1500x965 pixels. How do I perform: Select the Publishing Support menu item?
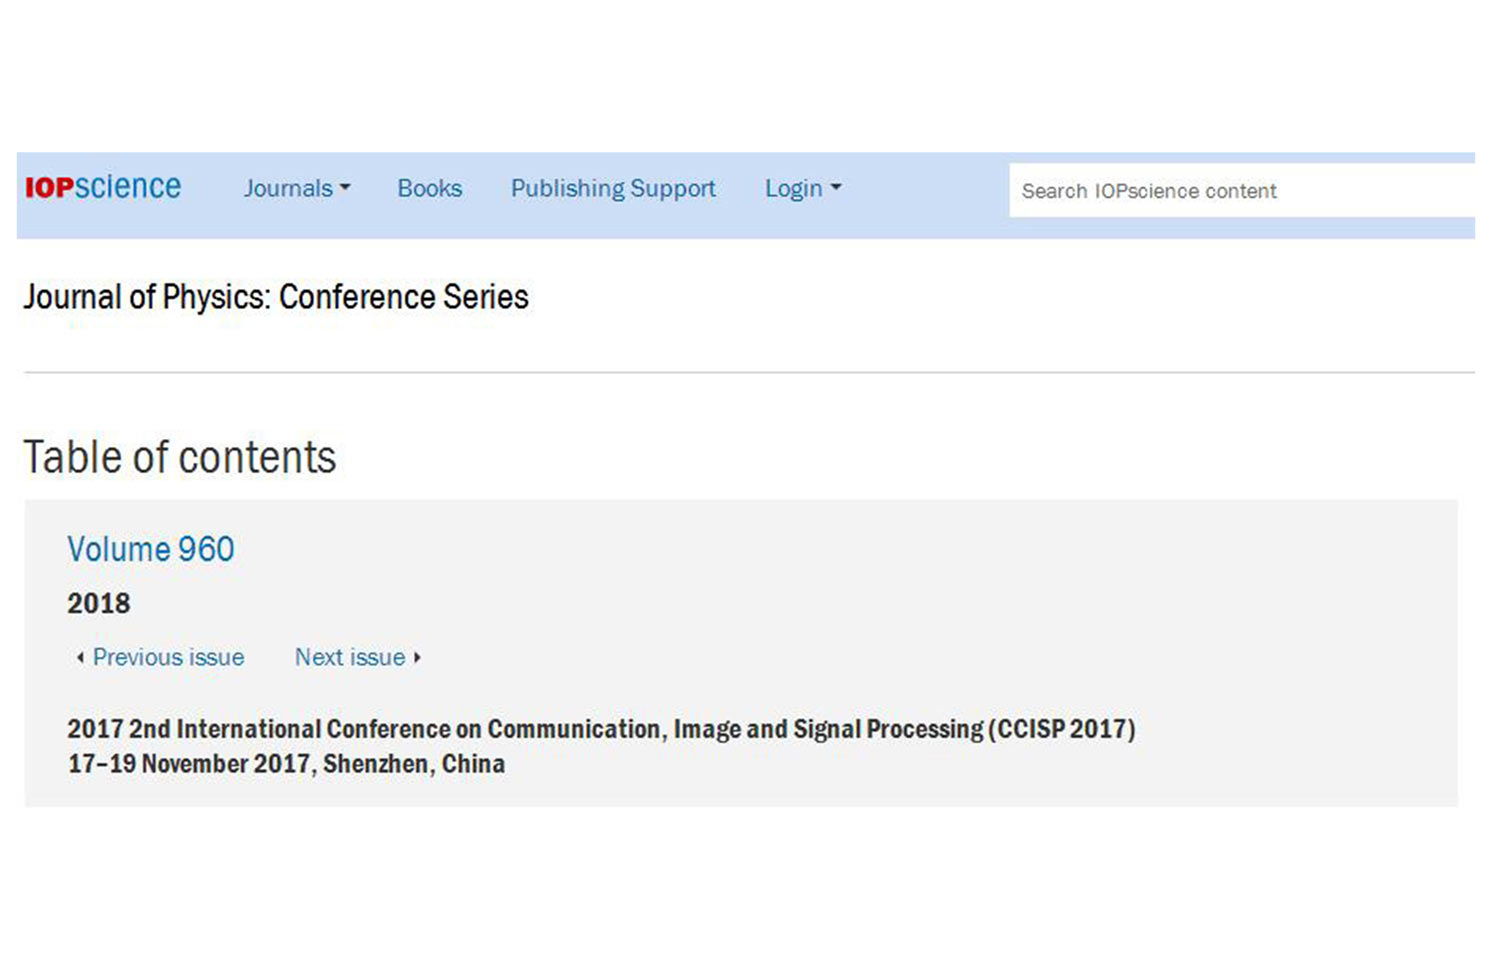click(613, 188)
